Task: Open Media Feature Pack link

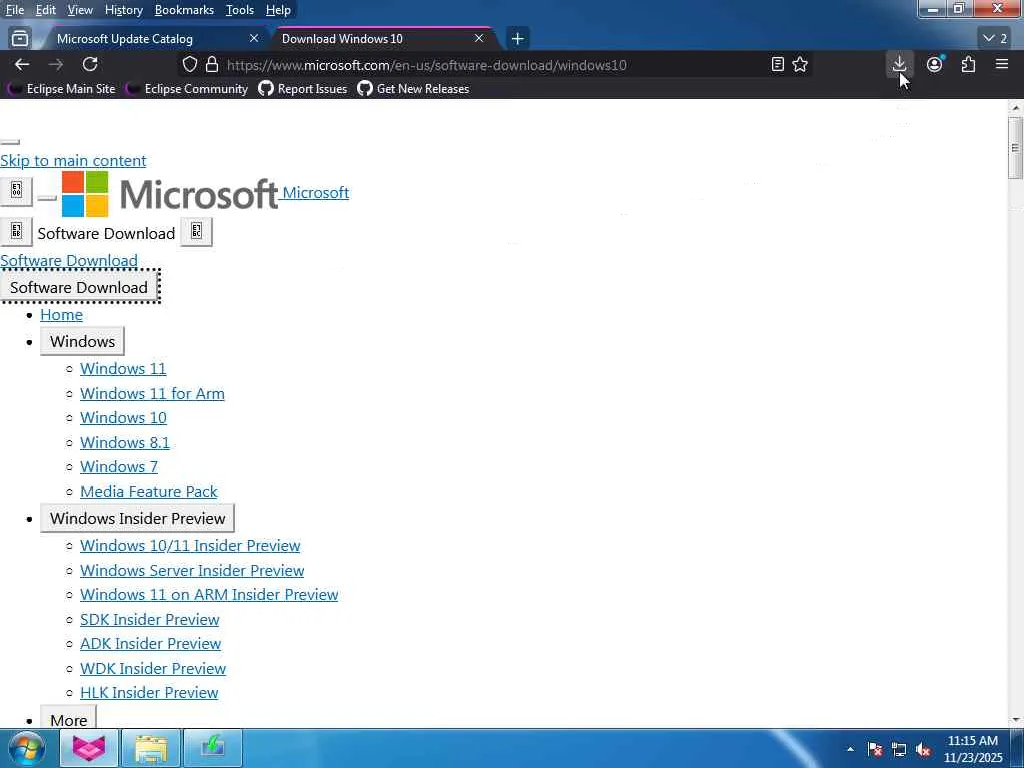Action: point(148,492)
